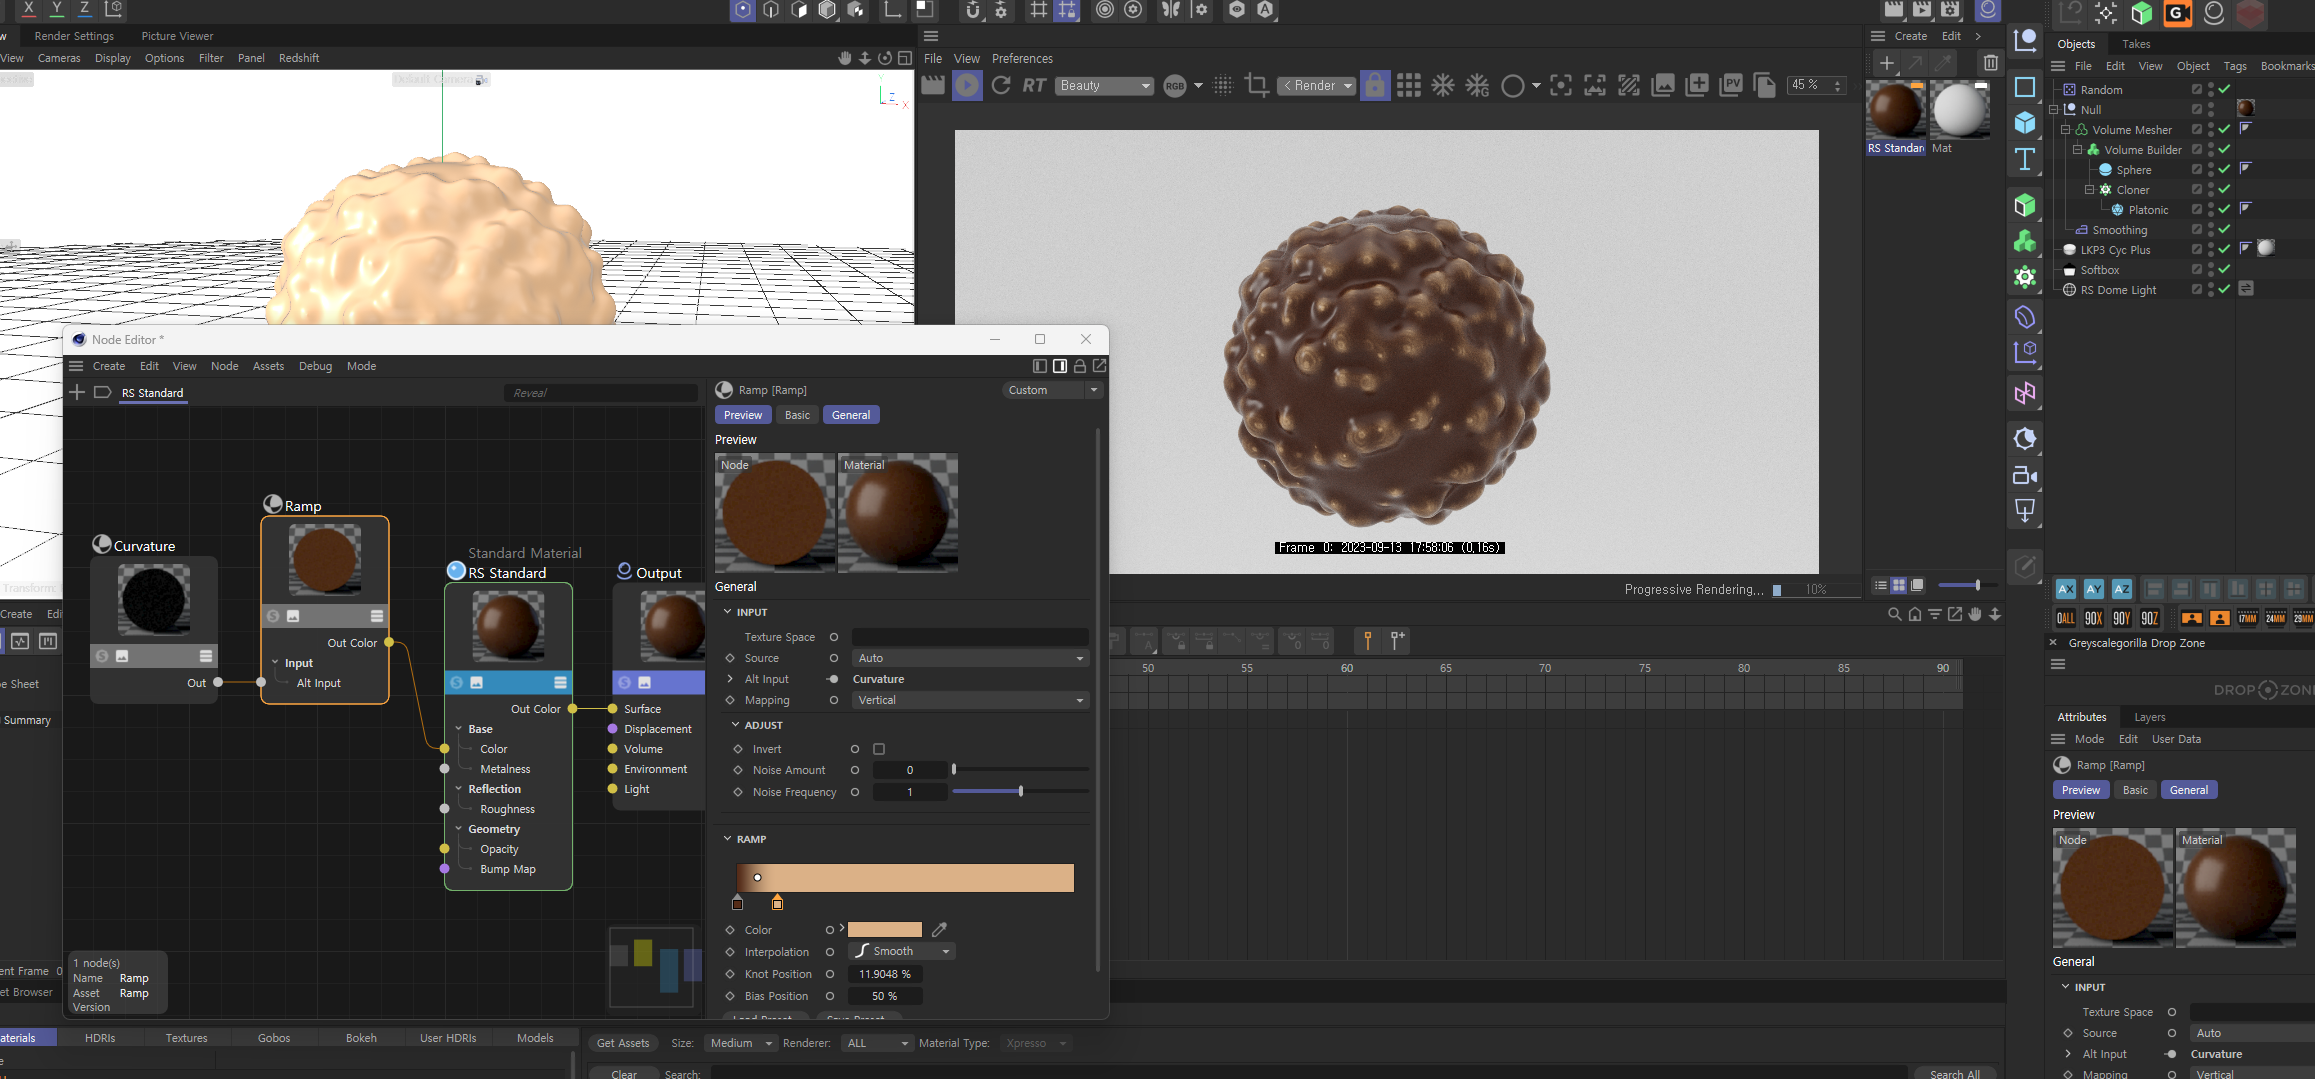
Task: Click the Knot Position value field
Action: [x=885, y=974]
